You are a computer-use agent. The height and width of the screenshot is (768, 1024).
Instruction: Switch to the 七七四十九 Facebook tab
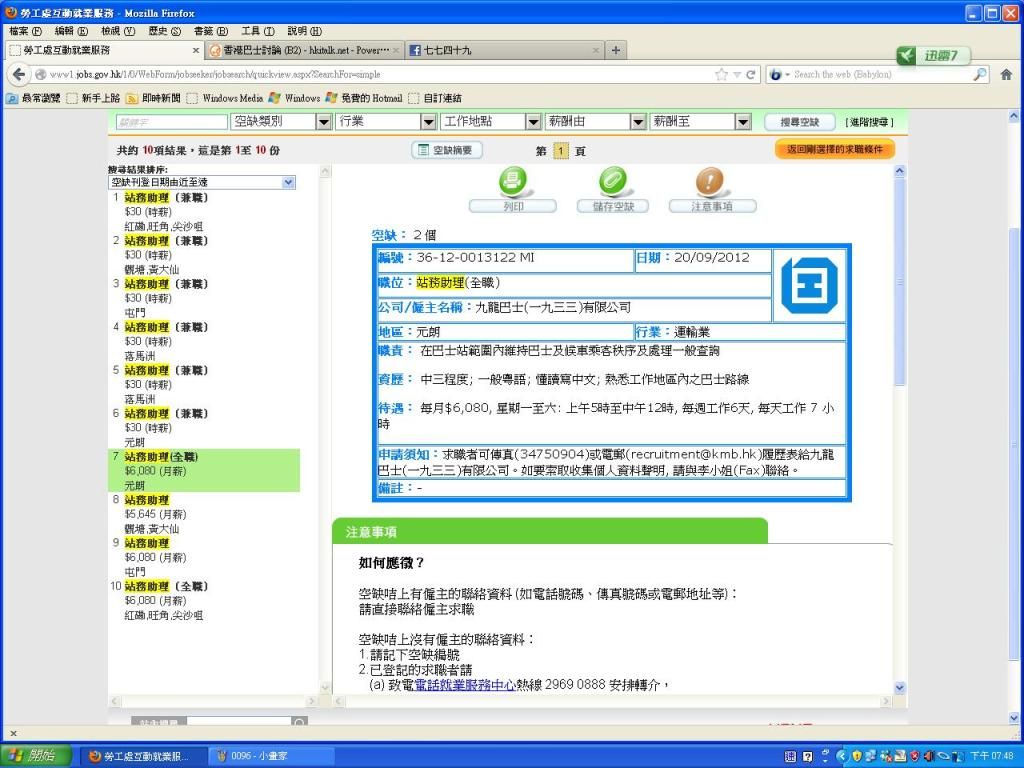pos(504,50)
